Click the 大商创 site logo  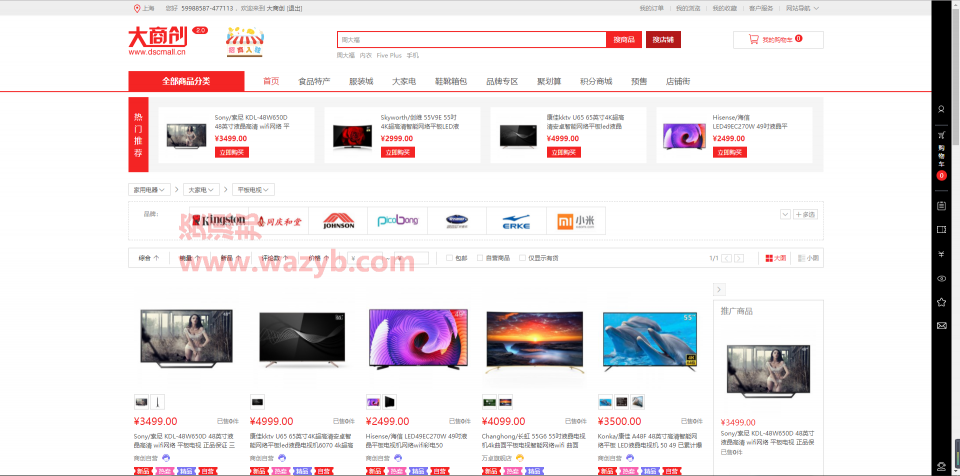[x=160, y=41]
